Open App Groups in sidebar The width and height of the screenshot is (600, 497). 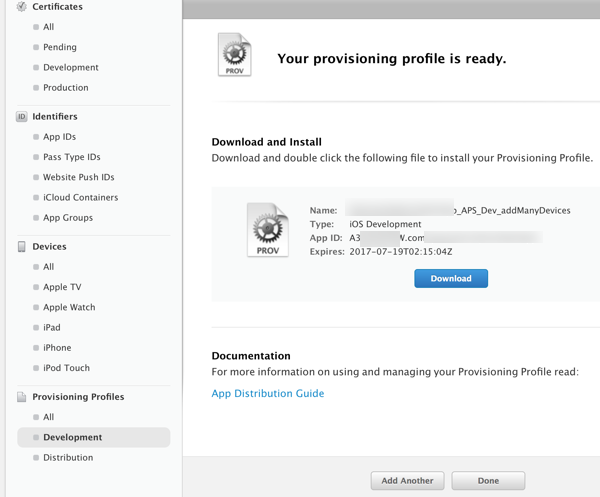(68, 218)
